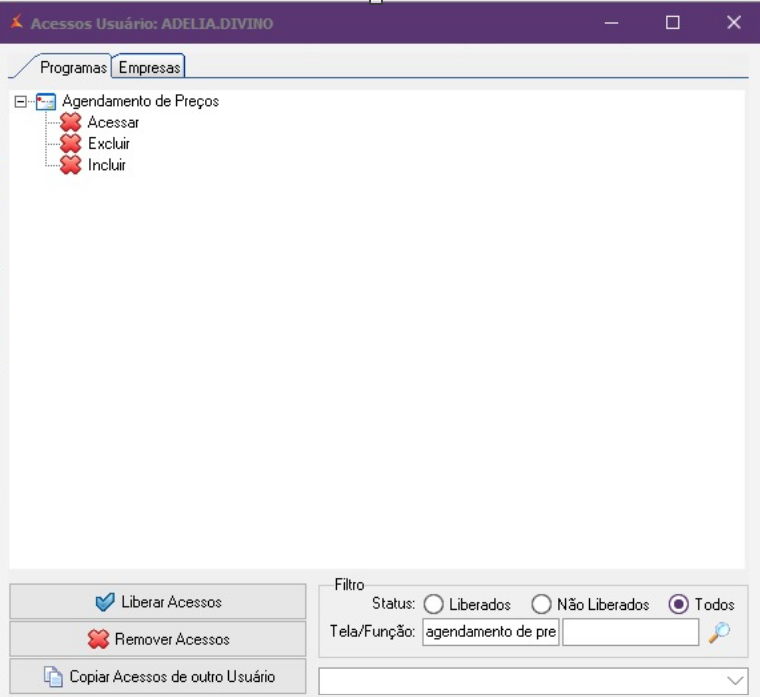Click the application logo in title bar
Viewport: 760px width, 697px height.
pos(17,22)
